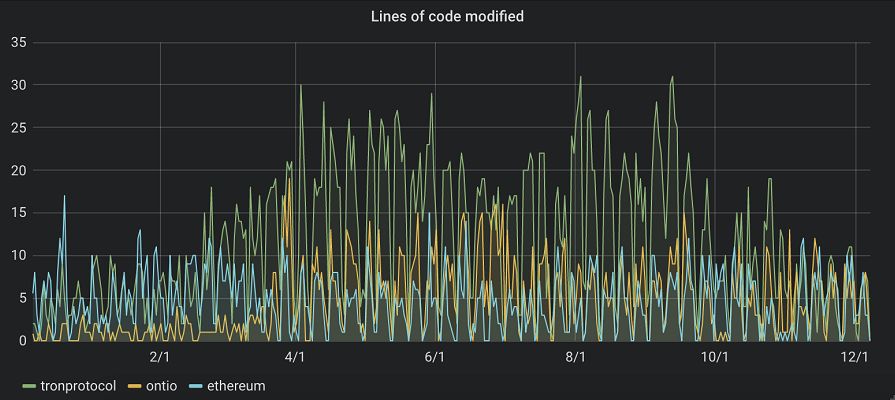This screenshot has width=895, height=400.
Task: Click the 2/1 x-axis date label
Action: pos(159,357)
